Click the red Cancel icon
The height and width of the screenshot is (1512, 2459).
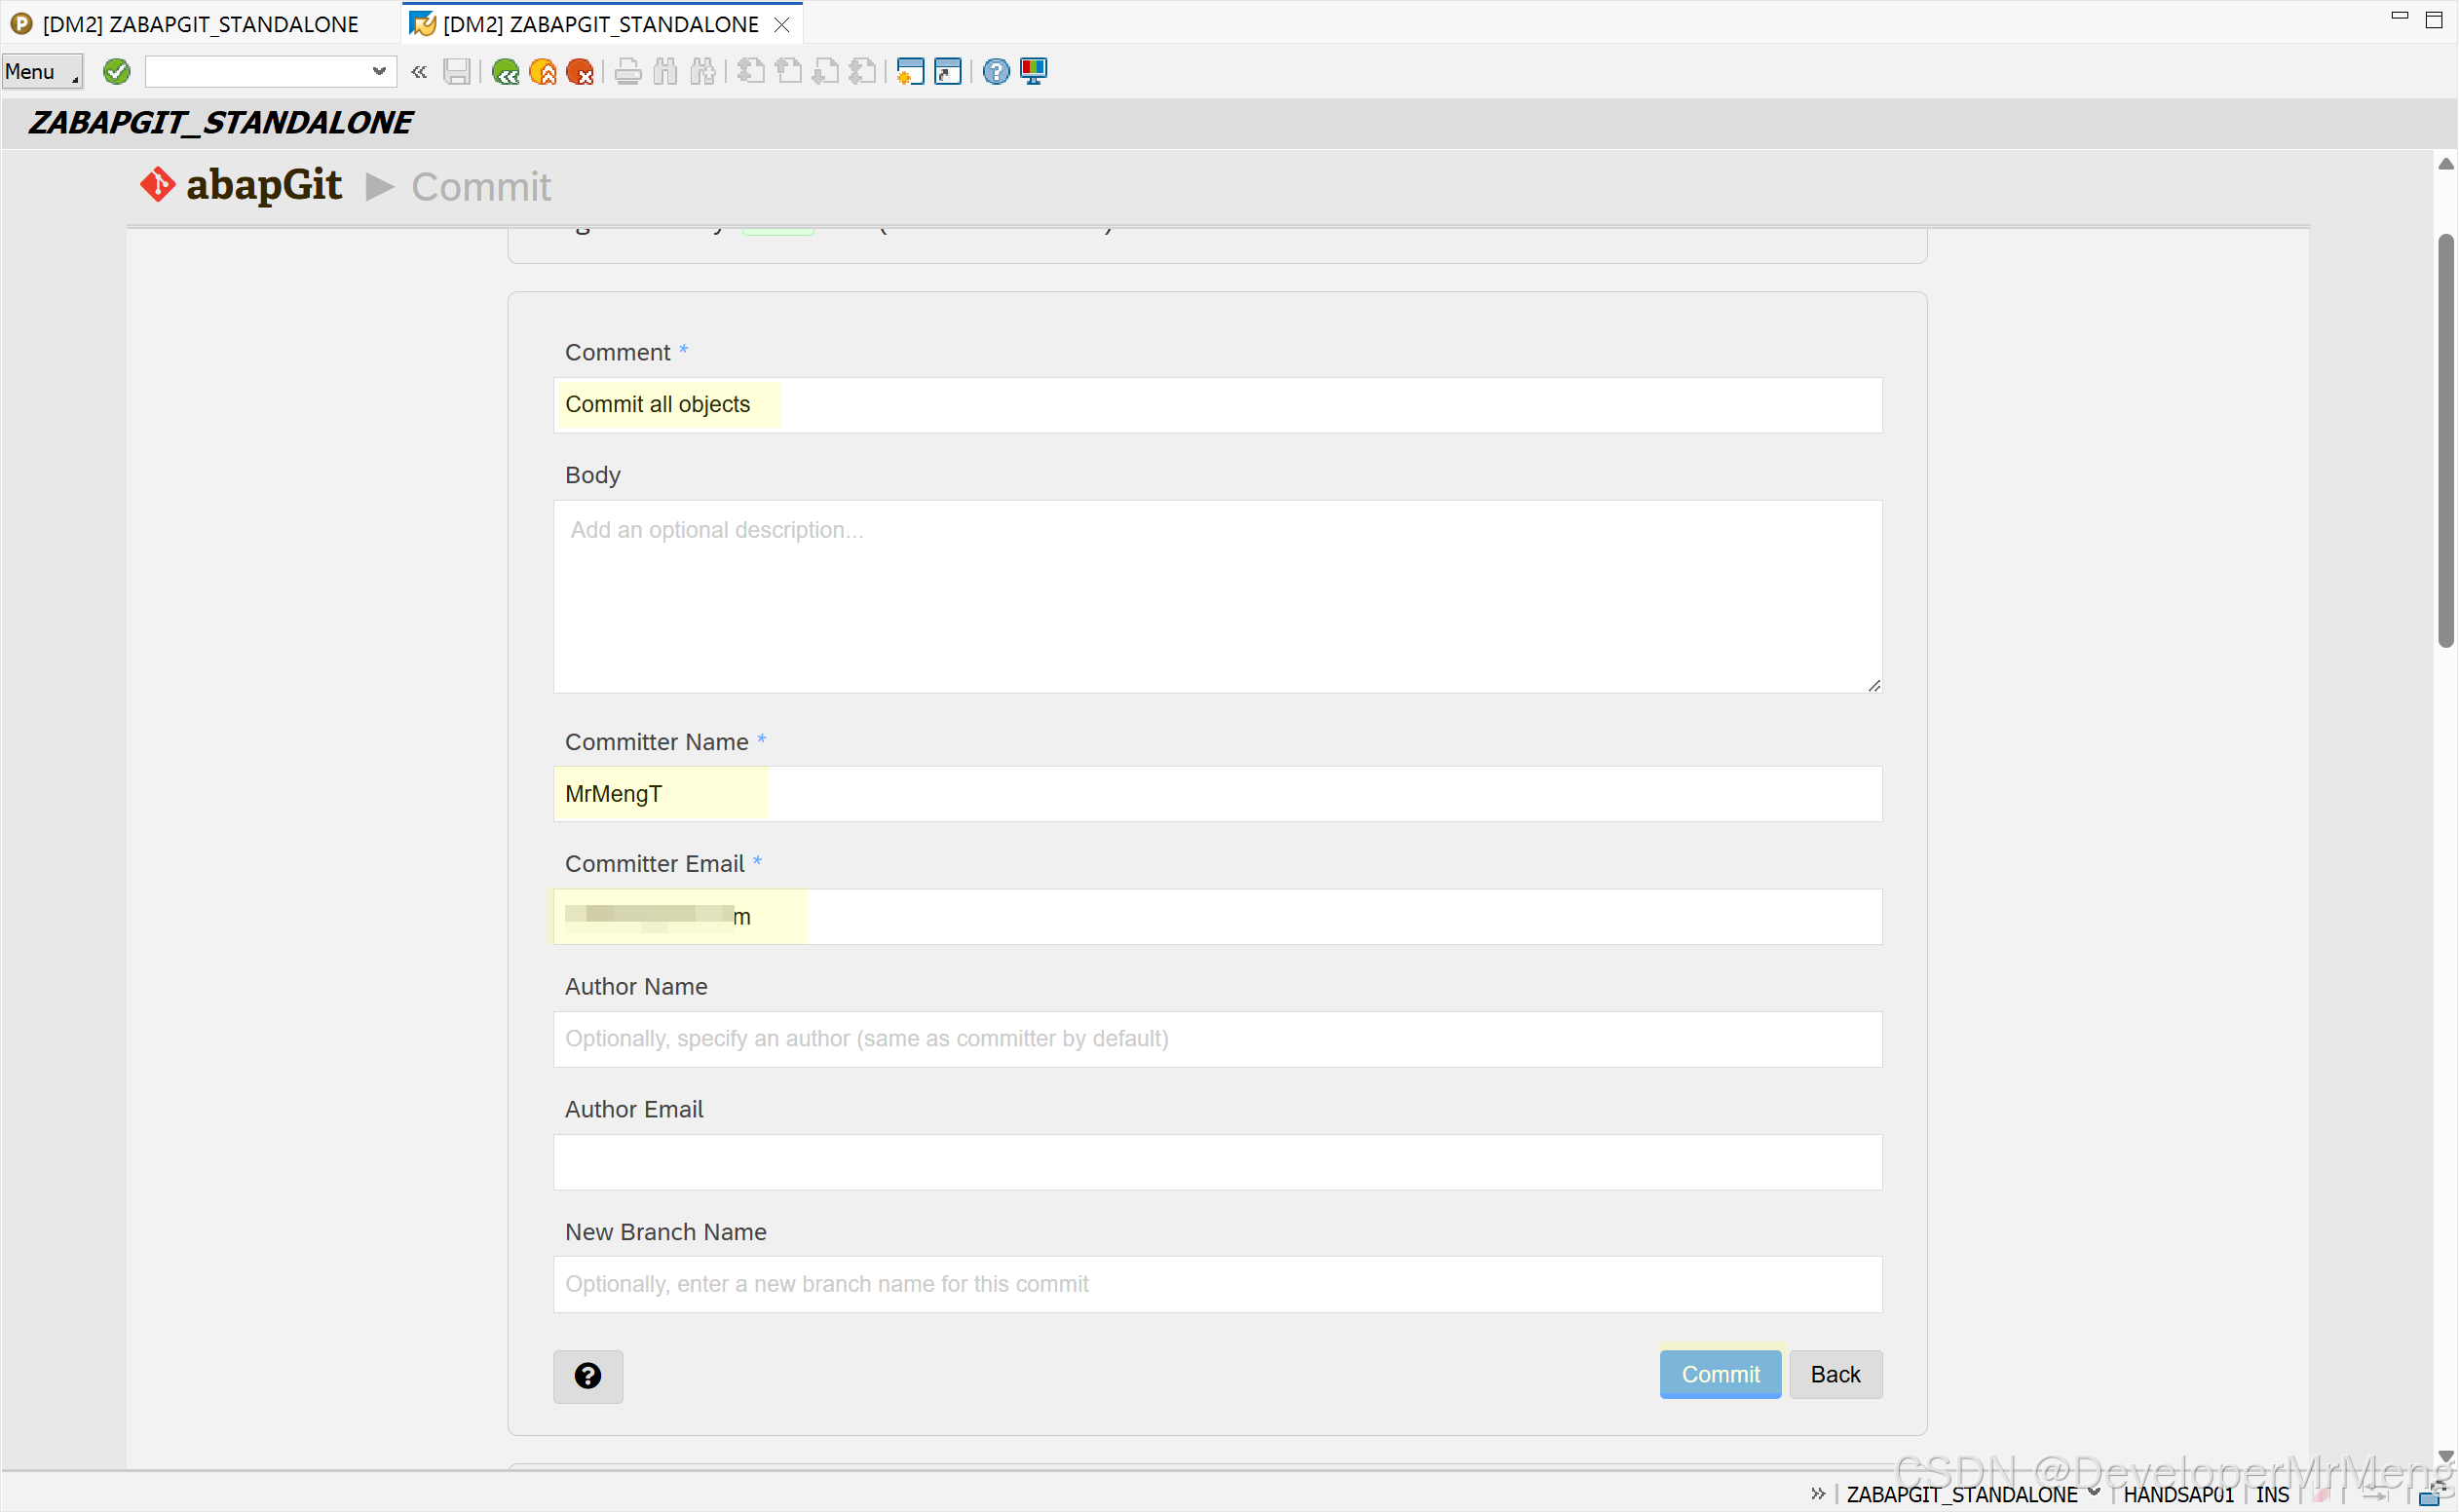580,71
